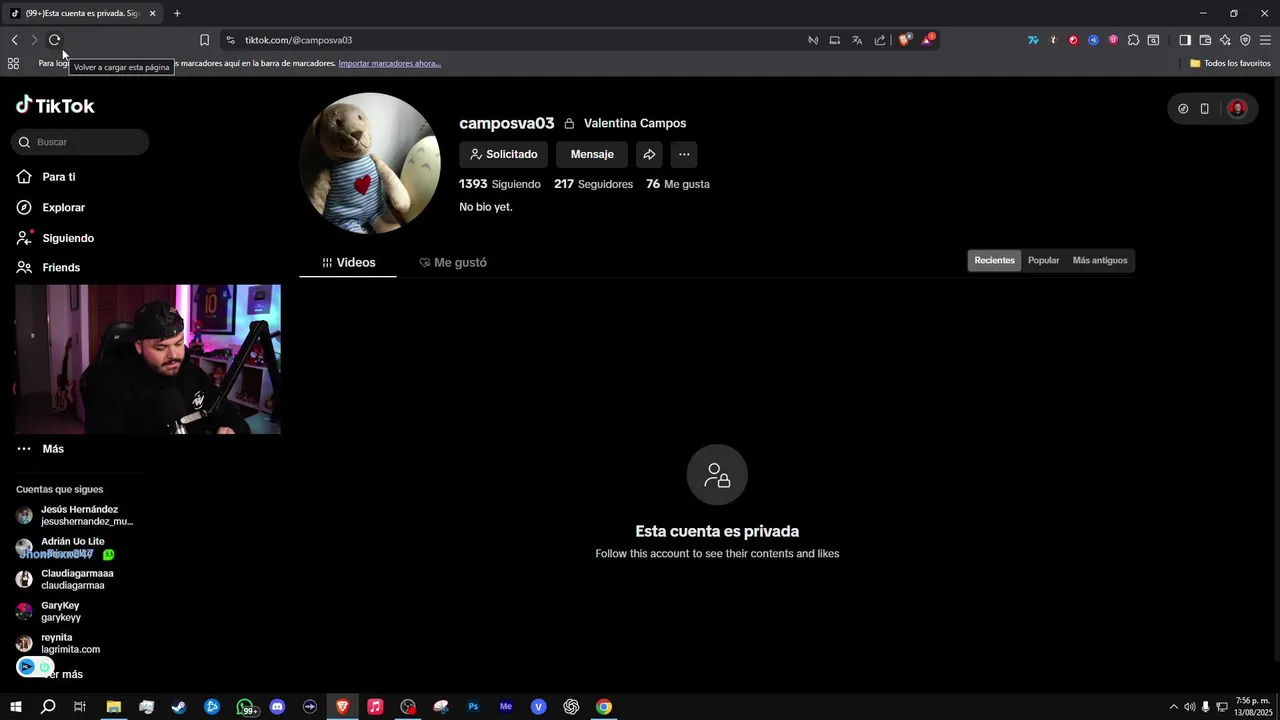Sort videos by Más antiguos
This screenshot has height=720, width=1280.
coord(1100,260)
